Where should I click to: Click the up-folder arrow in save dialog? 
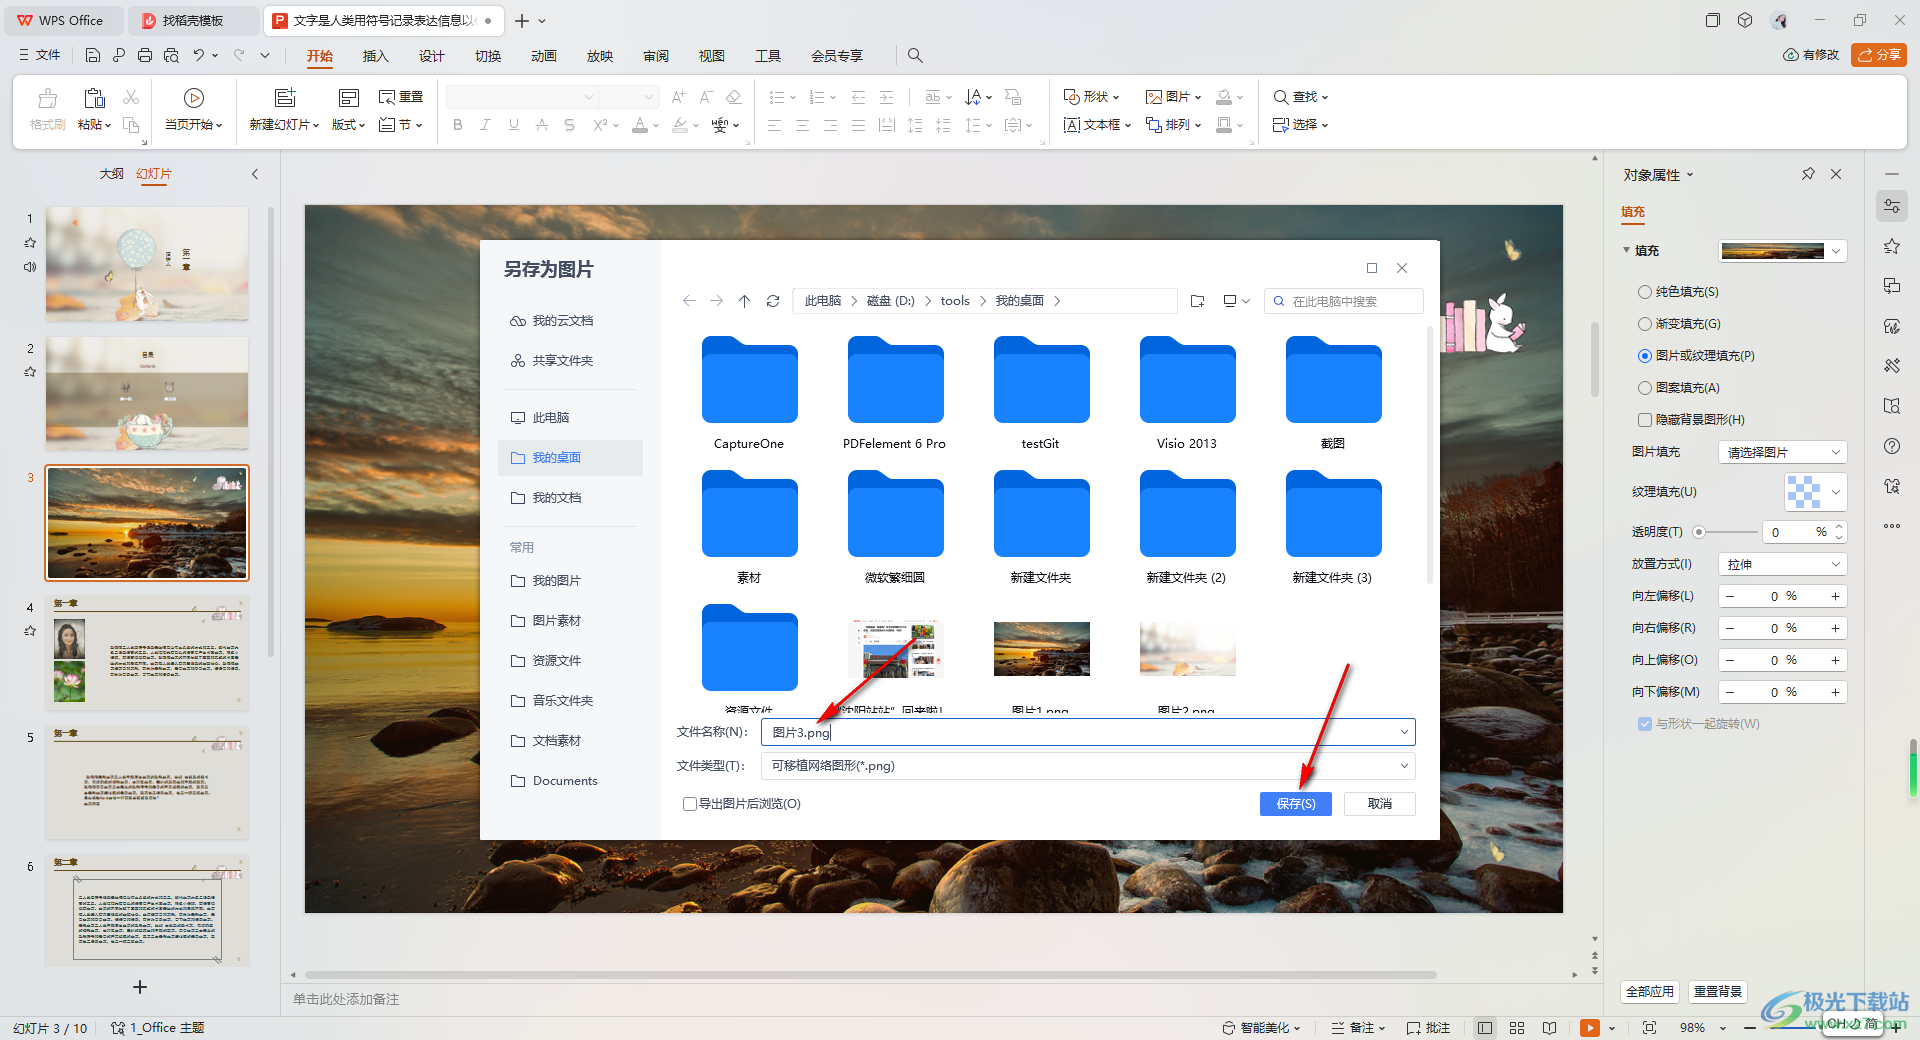744,301
